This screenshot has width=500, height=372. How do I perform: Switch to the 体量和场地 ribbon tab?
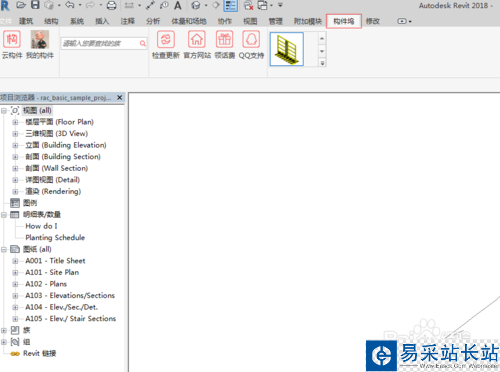[189, 21]
